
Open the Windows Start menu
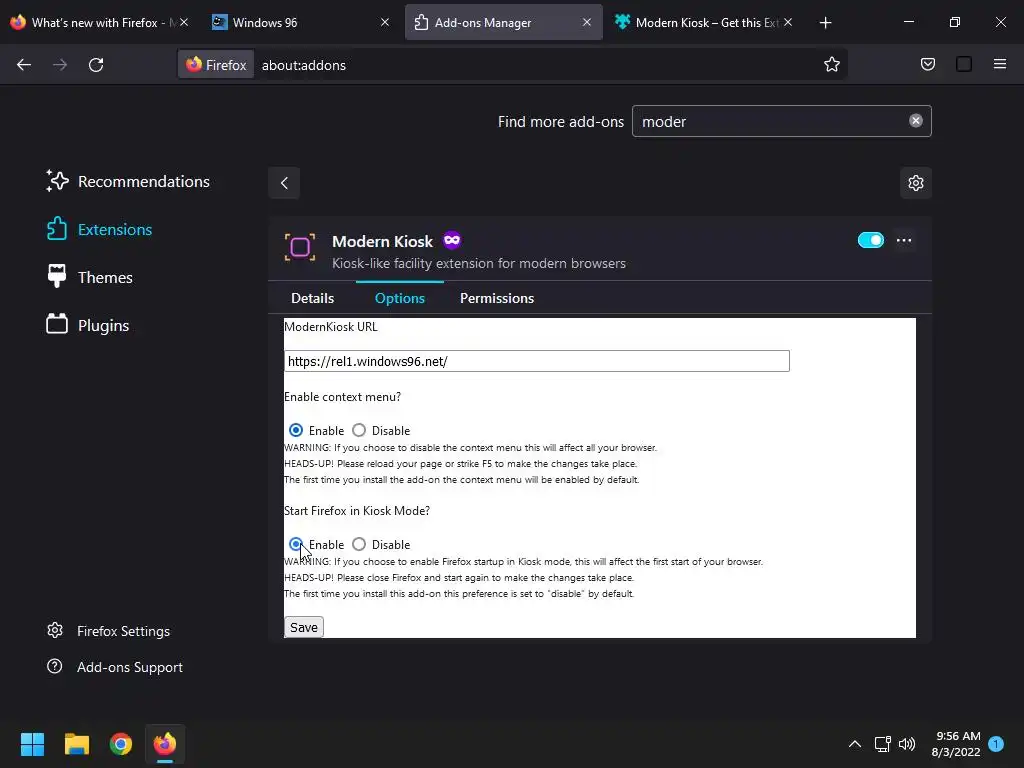tap(32, 744)
